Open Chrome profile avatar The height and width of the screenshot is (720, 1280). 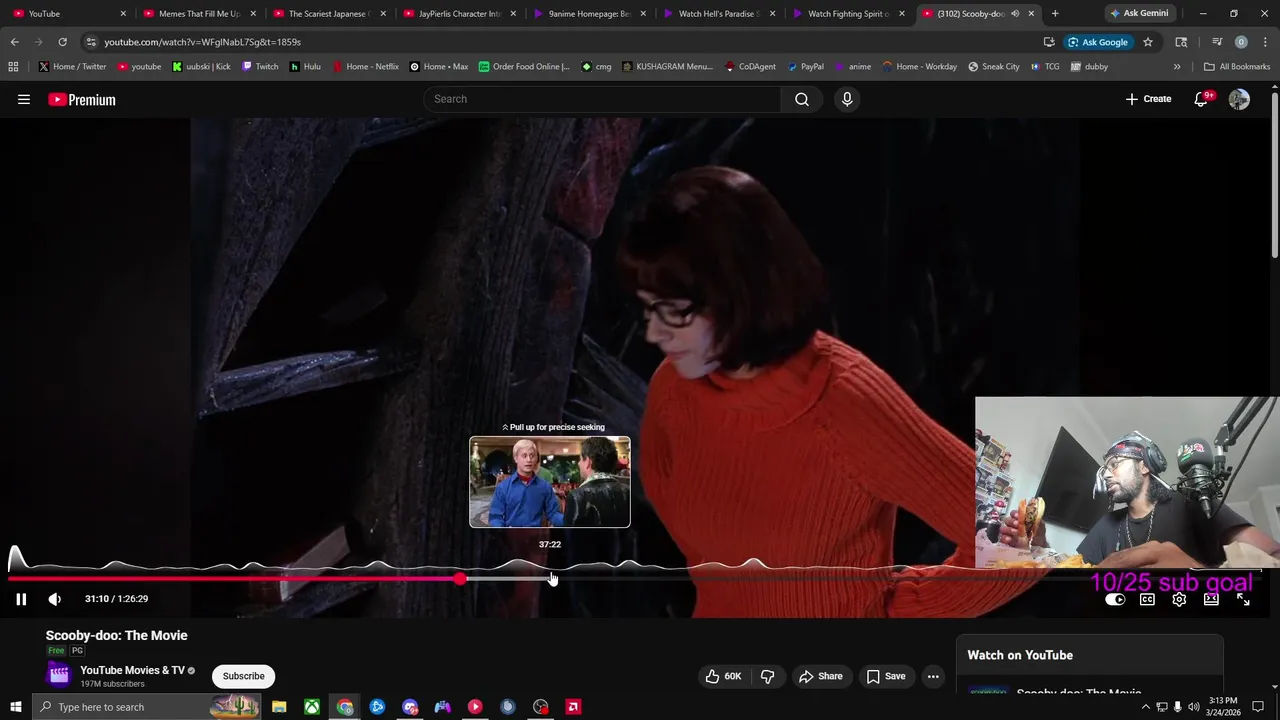pos(1241,42)
